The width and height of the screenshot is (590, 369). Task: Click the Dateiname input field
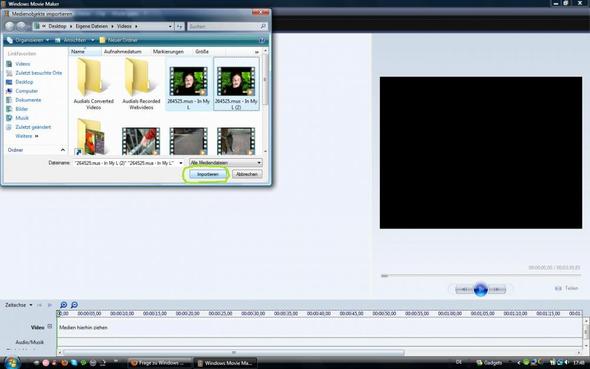point(125,163)
